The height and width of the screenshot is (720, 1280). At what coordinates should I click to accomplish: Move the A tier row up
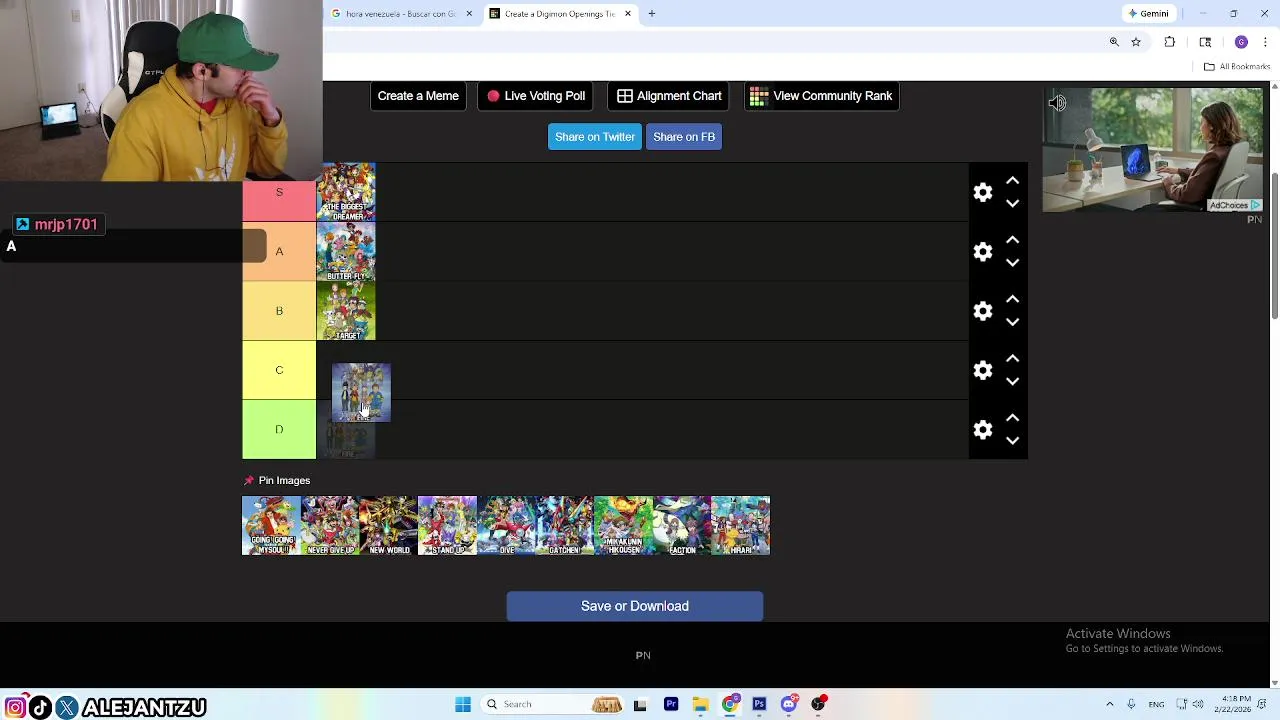[1012, 240]
